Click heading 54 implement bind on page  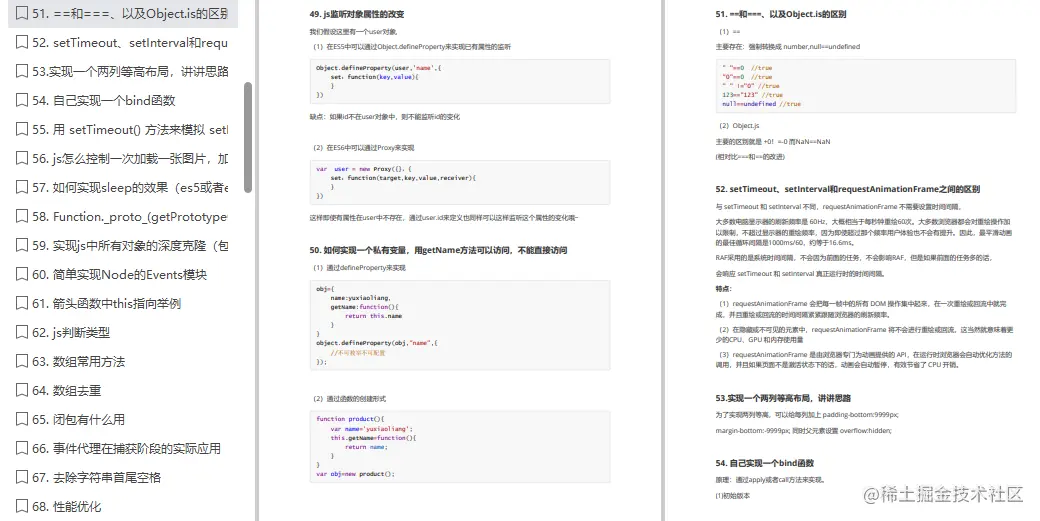765,463
